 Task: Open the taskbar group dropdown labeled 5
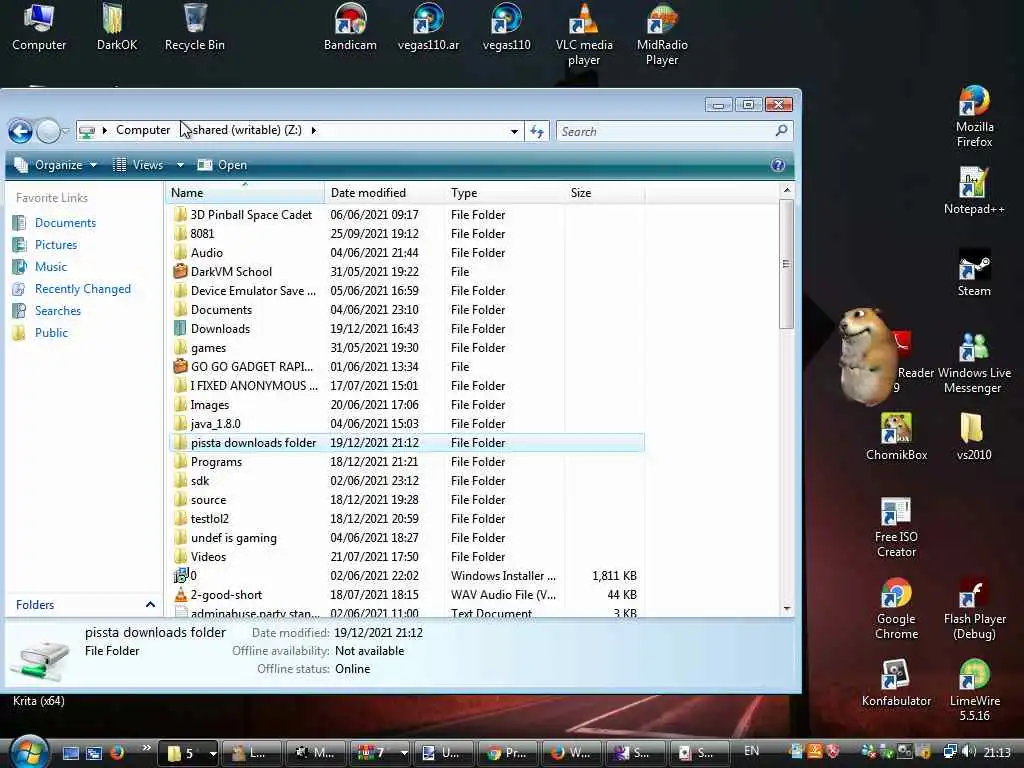point(212,754)
